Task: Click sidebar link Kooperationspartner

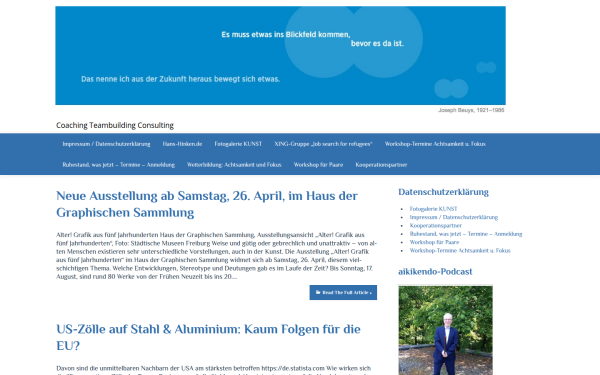Action: (x=436, y=226)
